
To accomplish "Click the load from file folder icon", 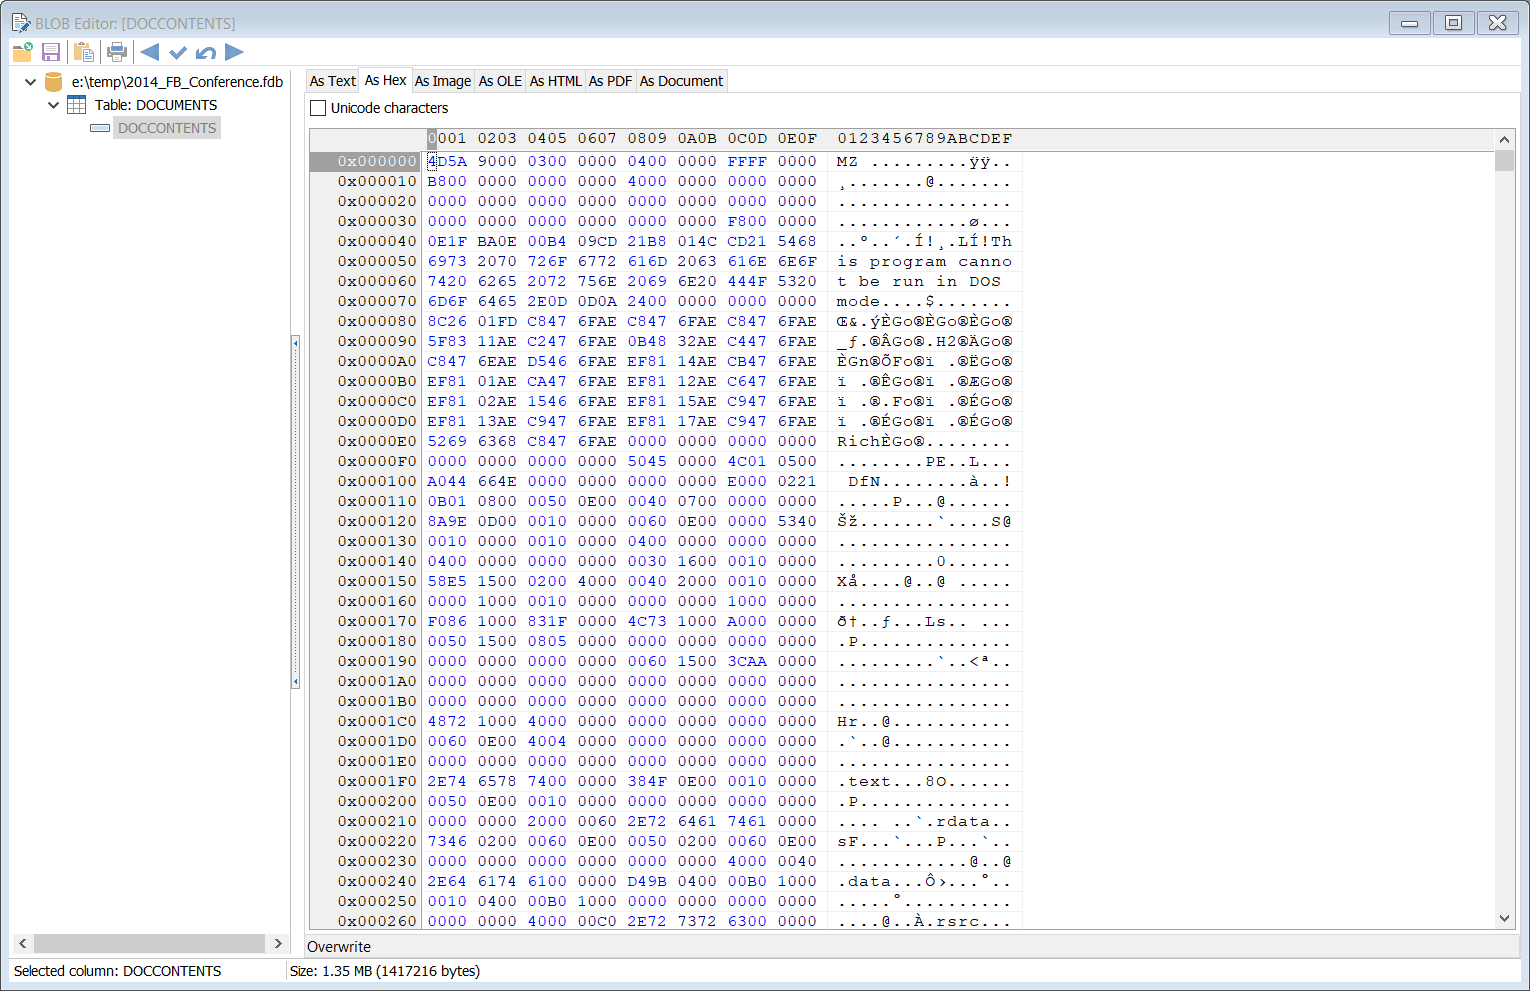I will pyautogui.click(x=22, y=52).
